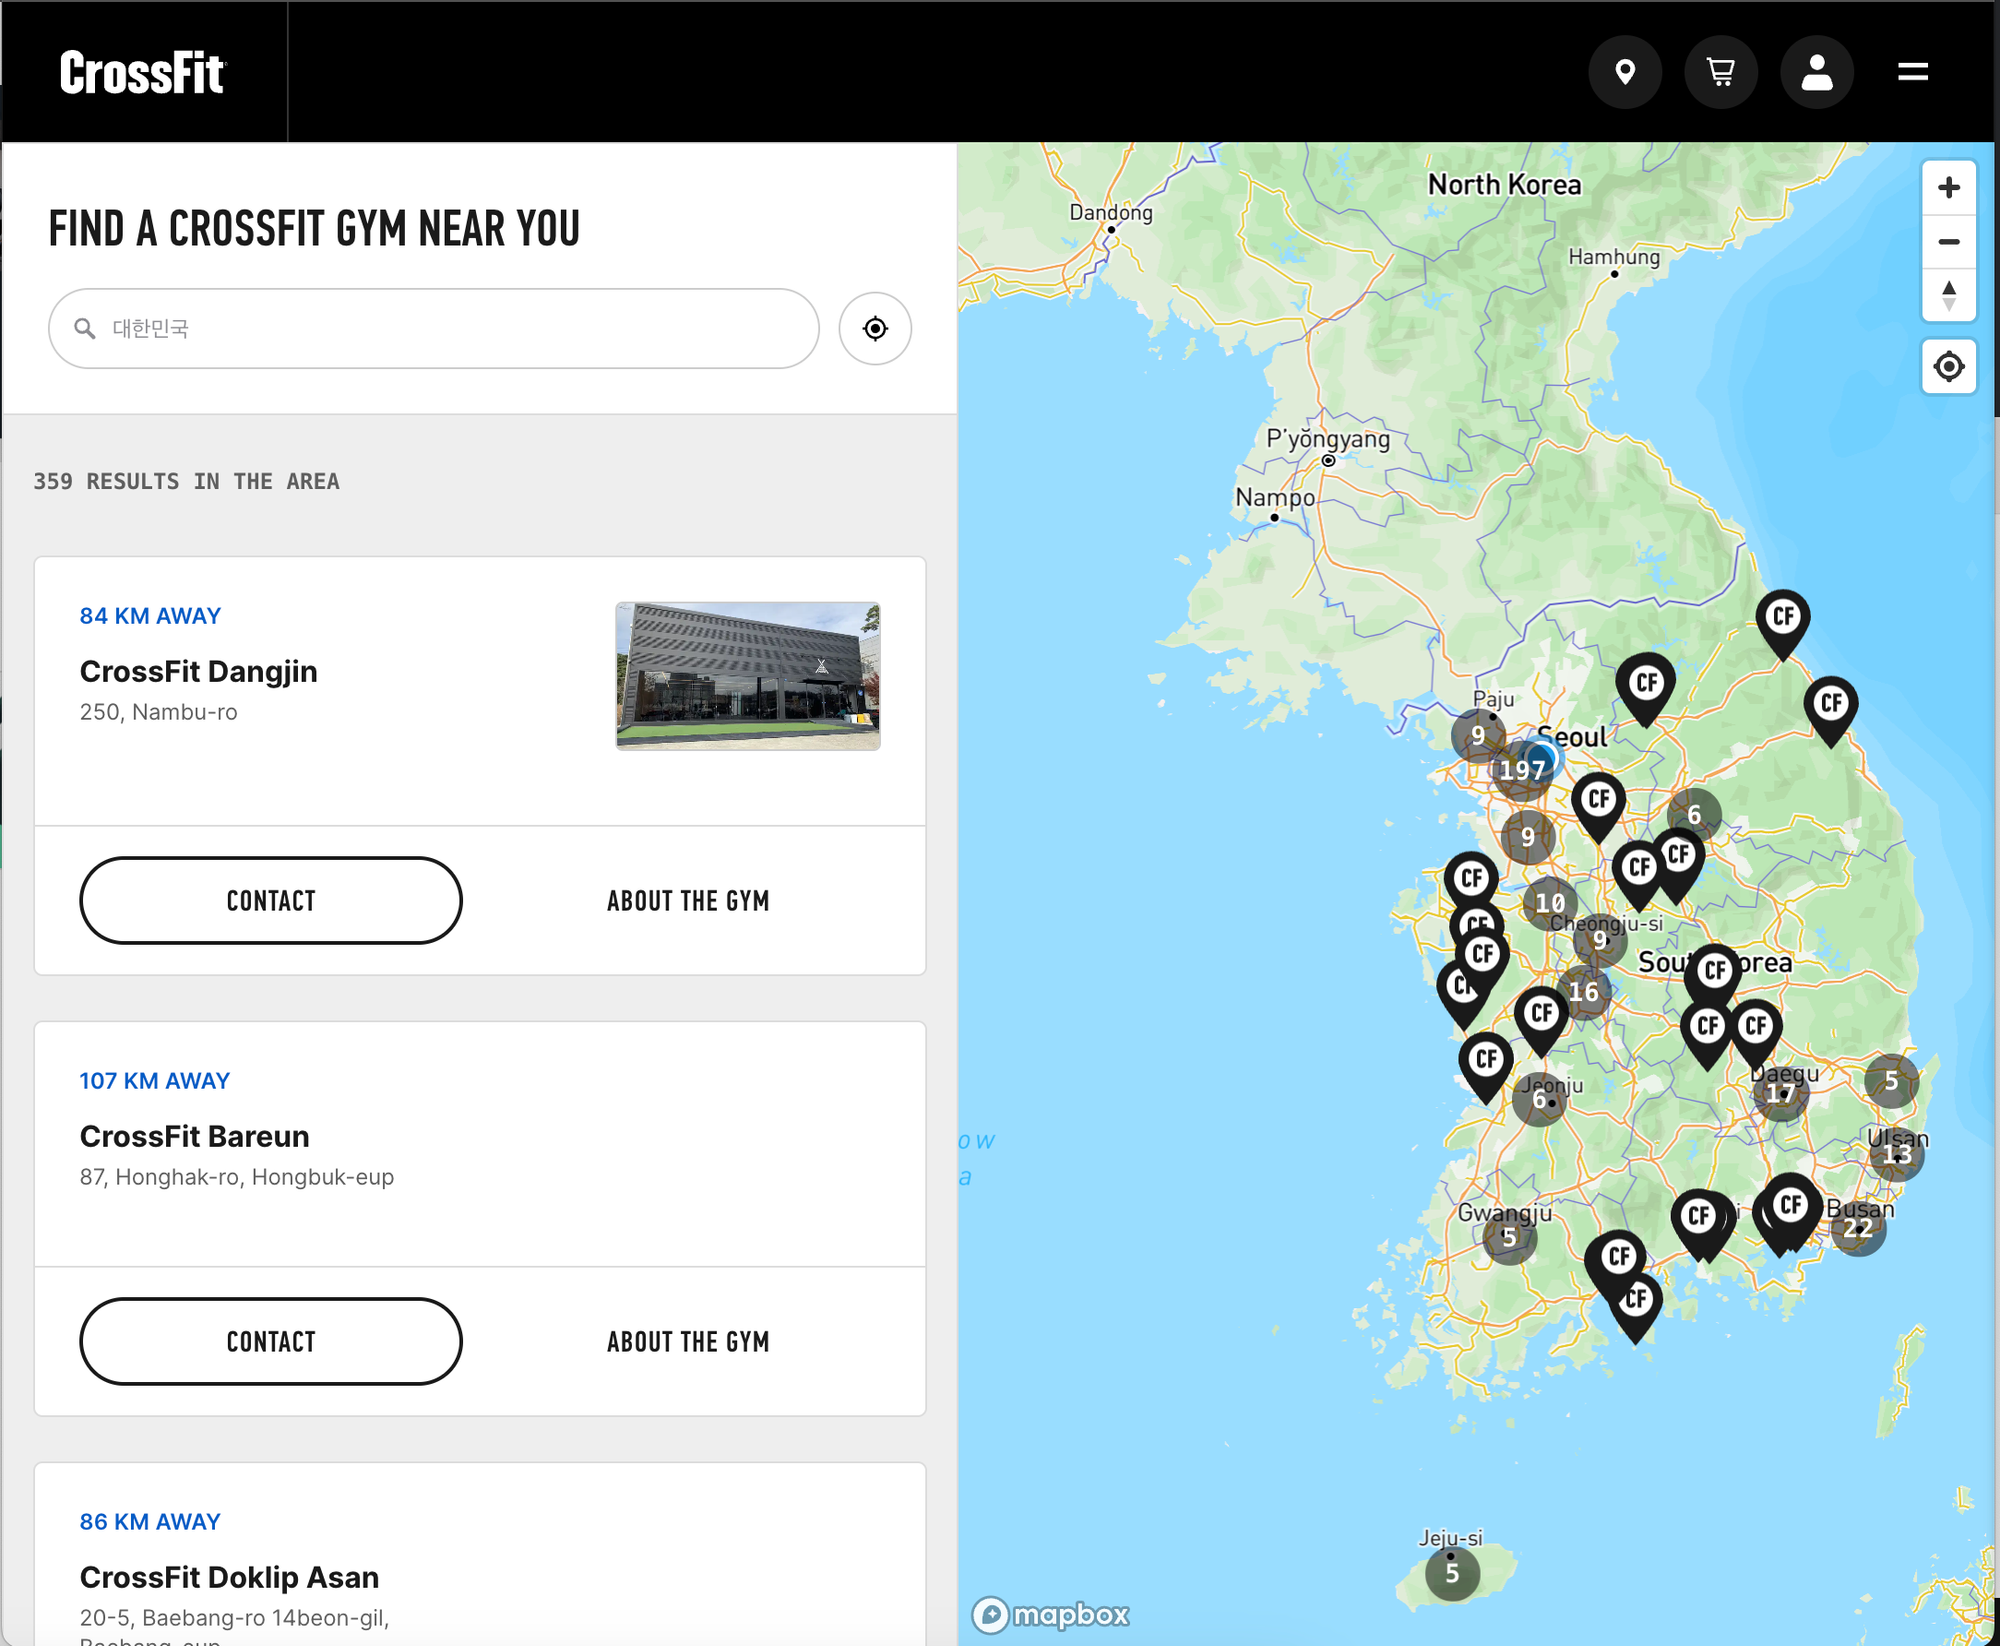Use my location button beside search field

click(875, 329)
